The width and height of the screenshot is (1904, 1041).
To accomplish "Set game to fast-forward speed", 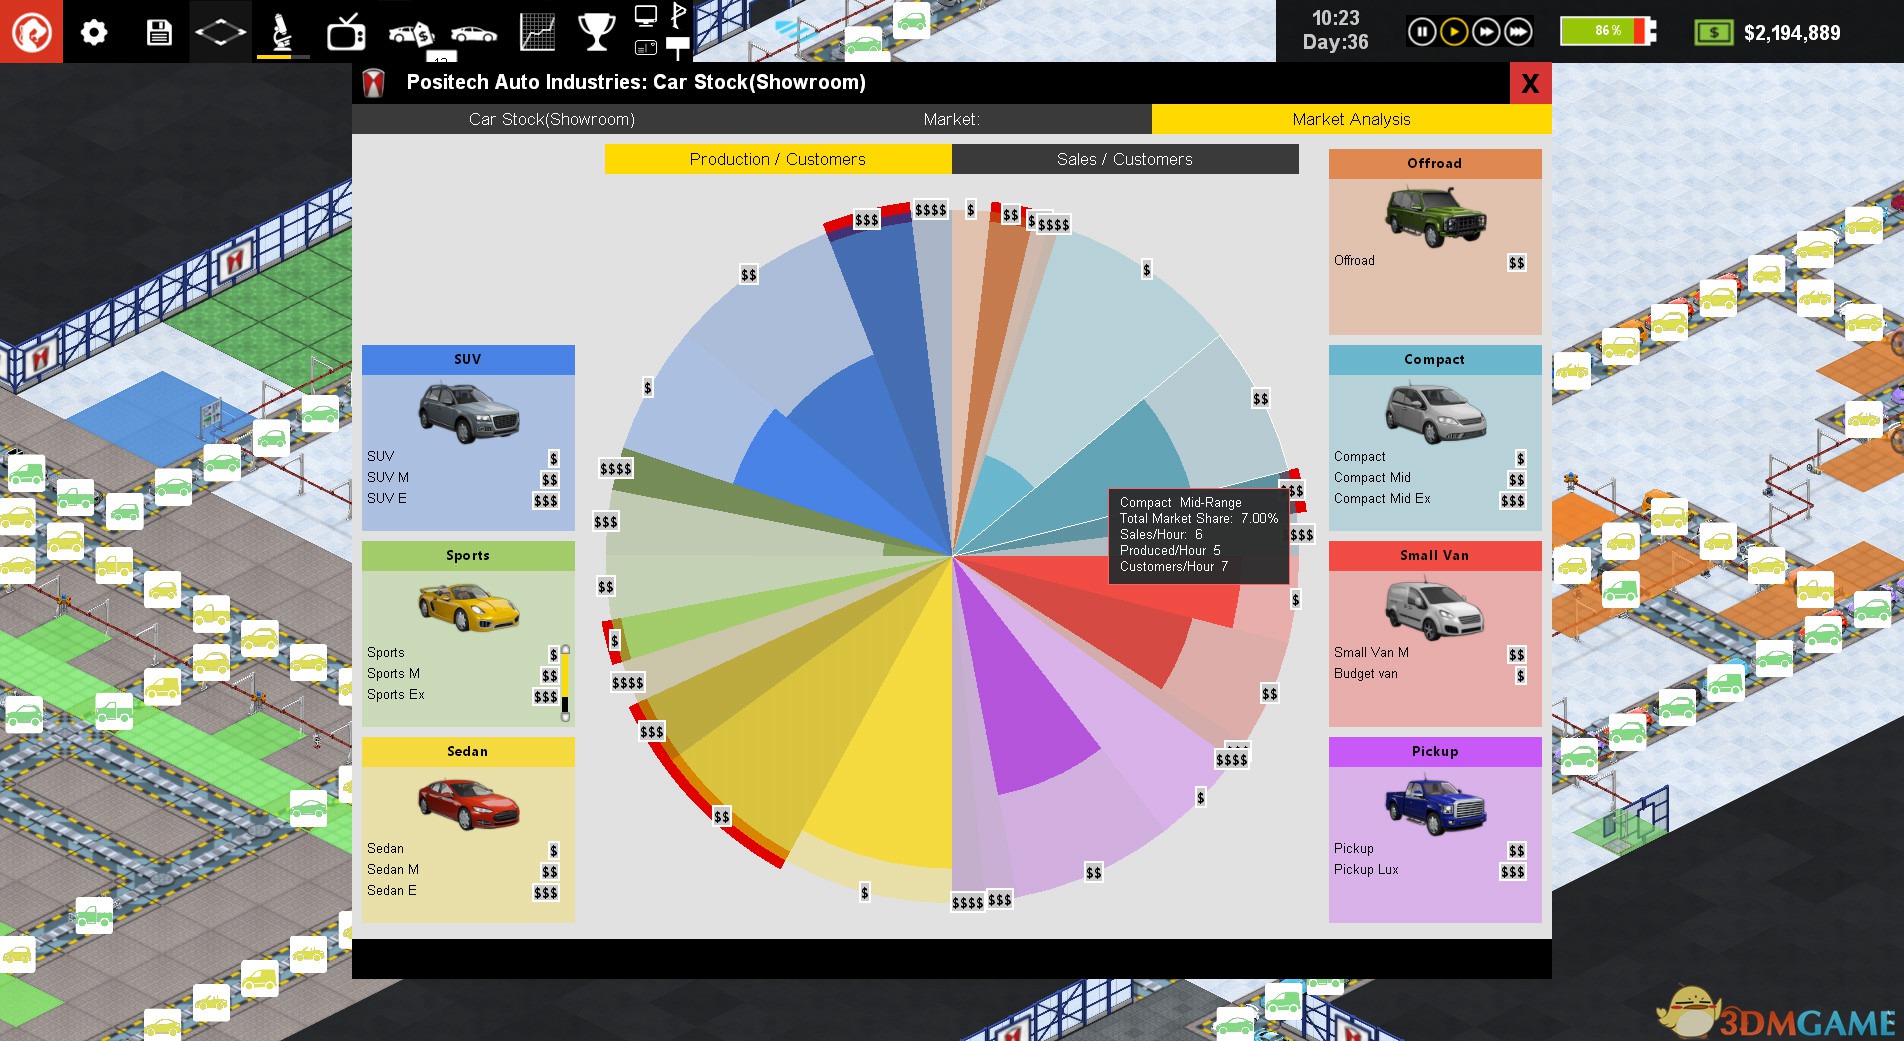I will click(1486, 32).
